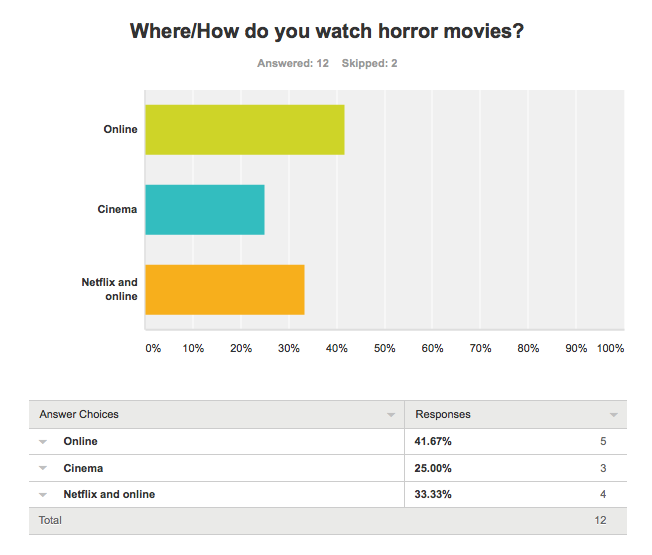
Task: Click the teal Cinema bar
Action: pyautogui.click(x=205, y=210)
